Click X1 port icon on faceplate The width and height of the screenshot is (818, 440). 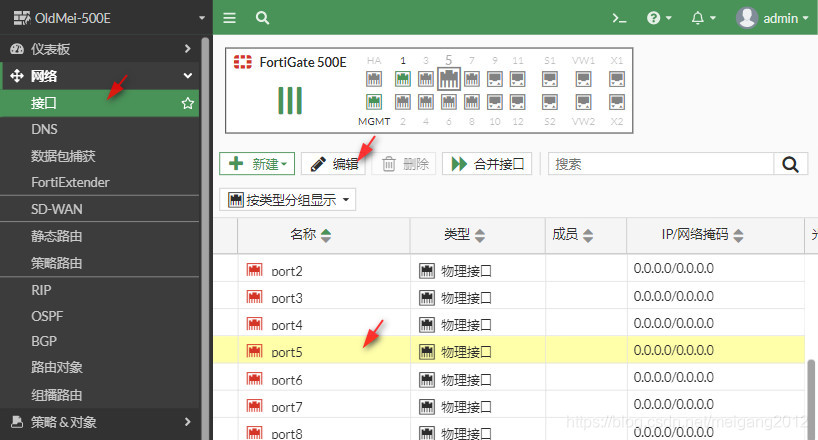(x=617, y=79)
